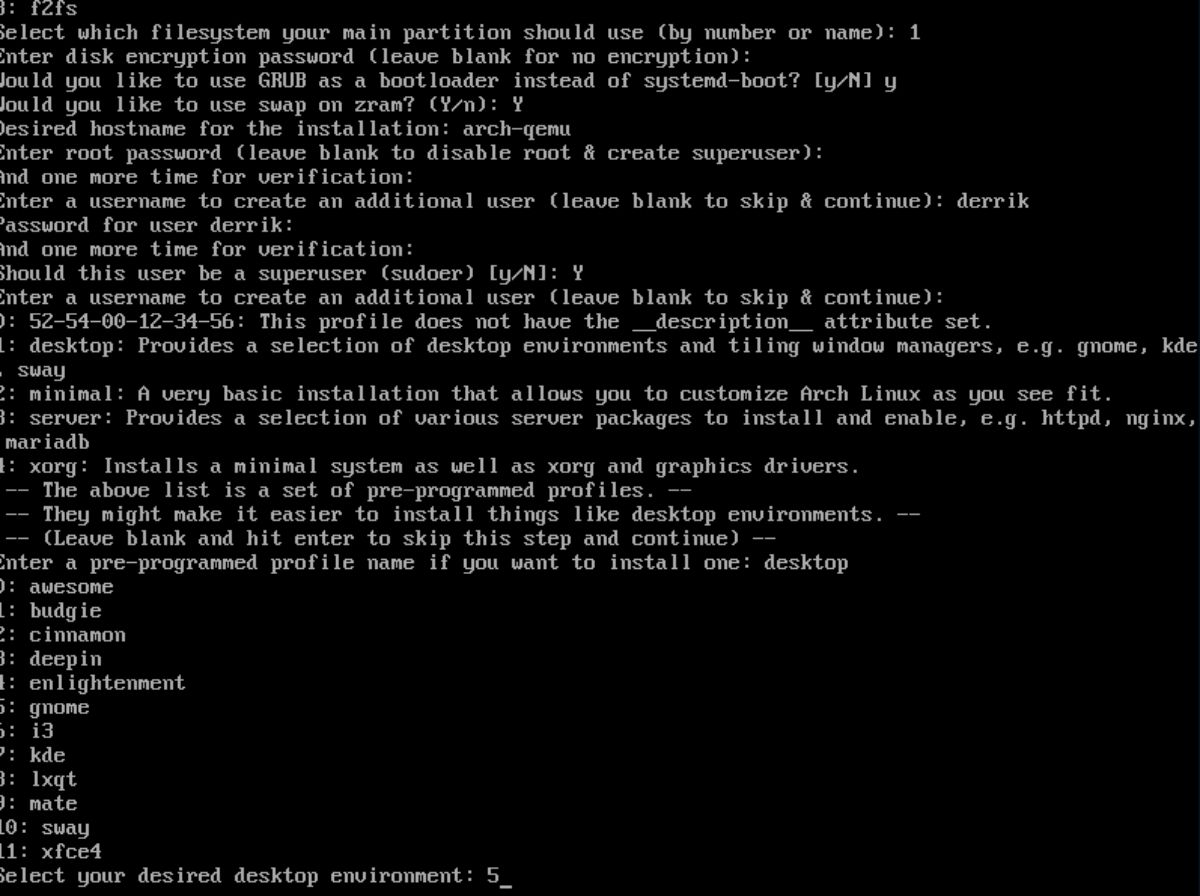The image size is (1200, 896).
Task: Click the desired desktop environment input prompt
Action: (256, 877)
